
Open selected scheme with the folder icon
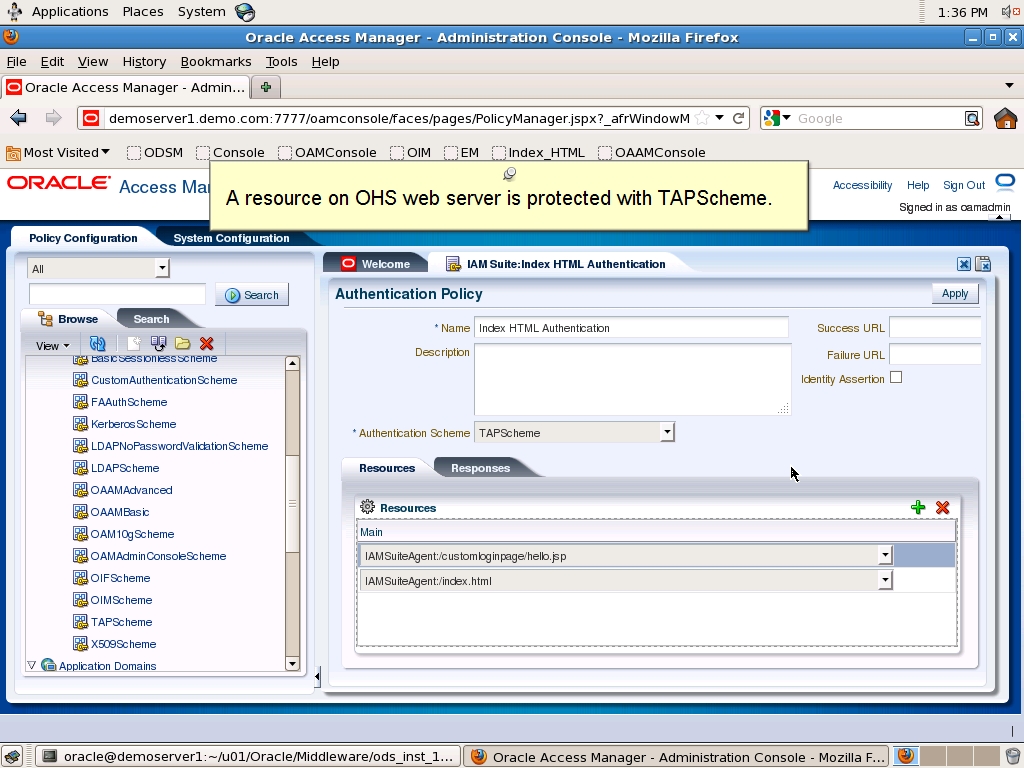coord(183,344)
